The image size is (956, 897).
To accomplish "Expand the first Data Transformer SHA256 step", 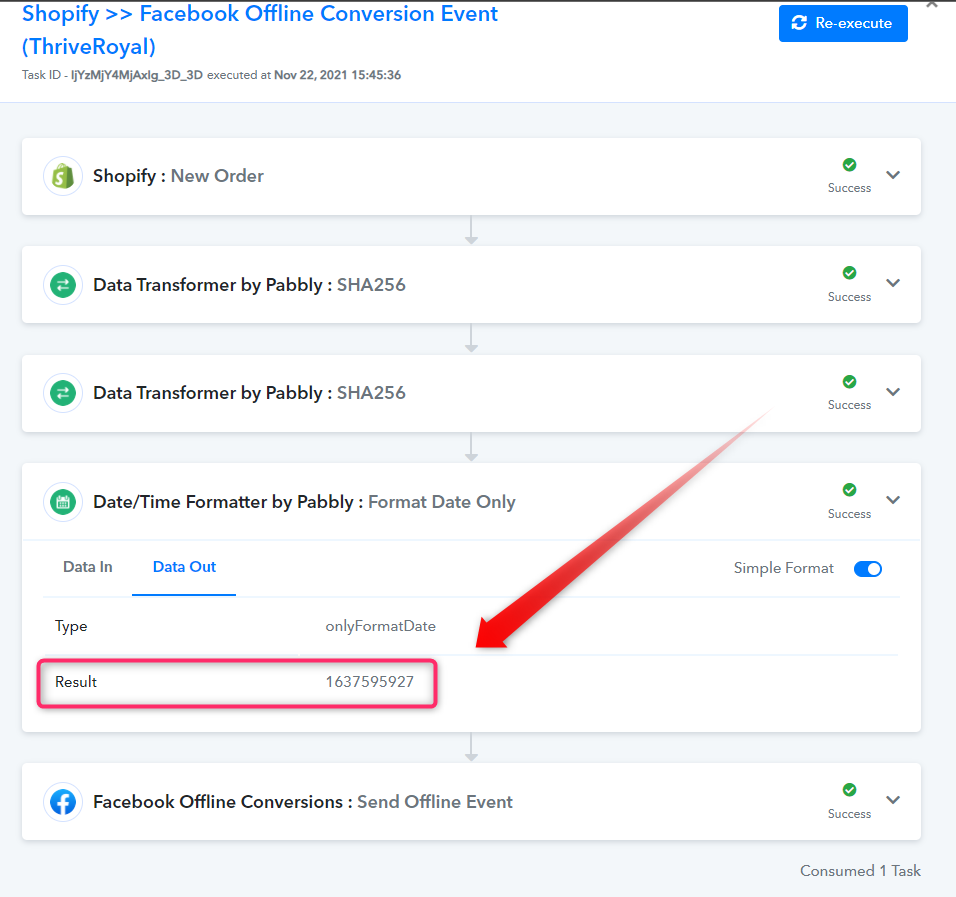I will coord(893,283).
